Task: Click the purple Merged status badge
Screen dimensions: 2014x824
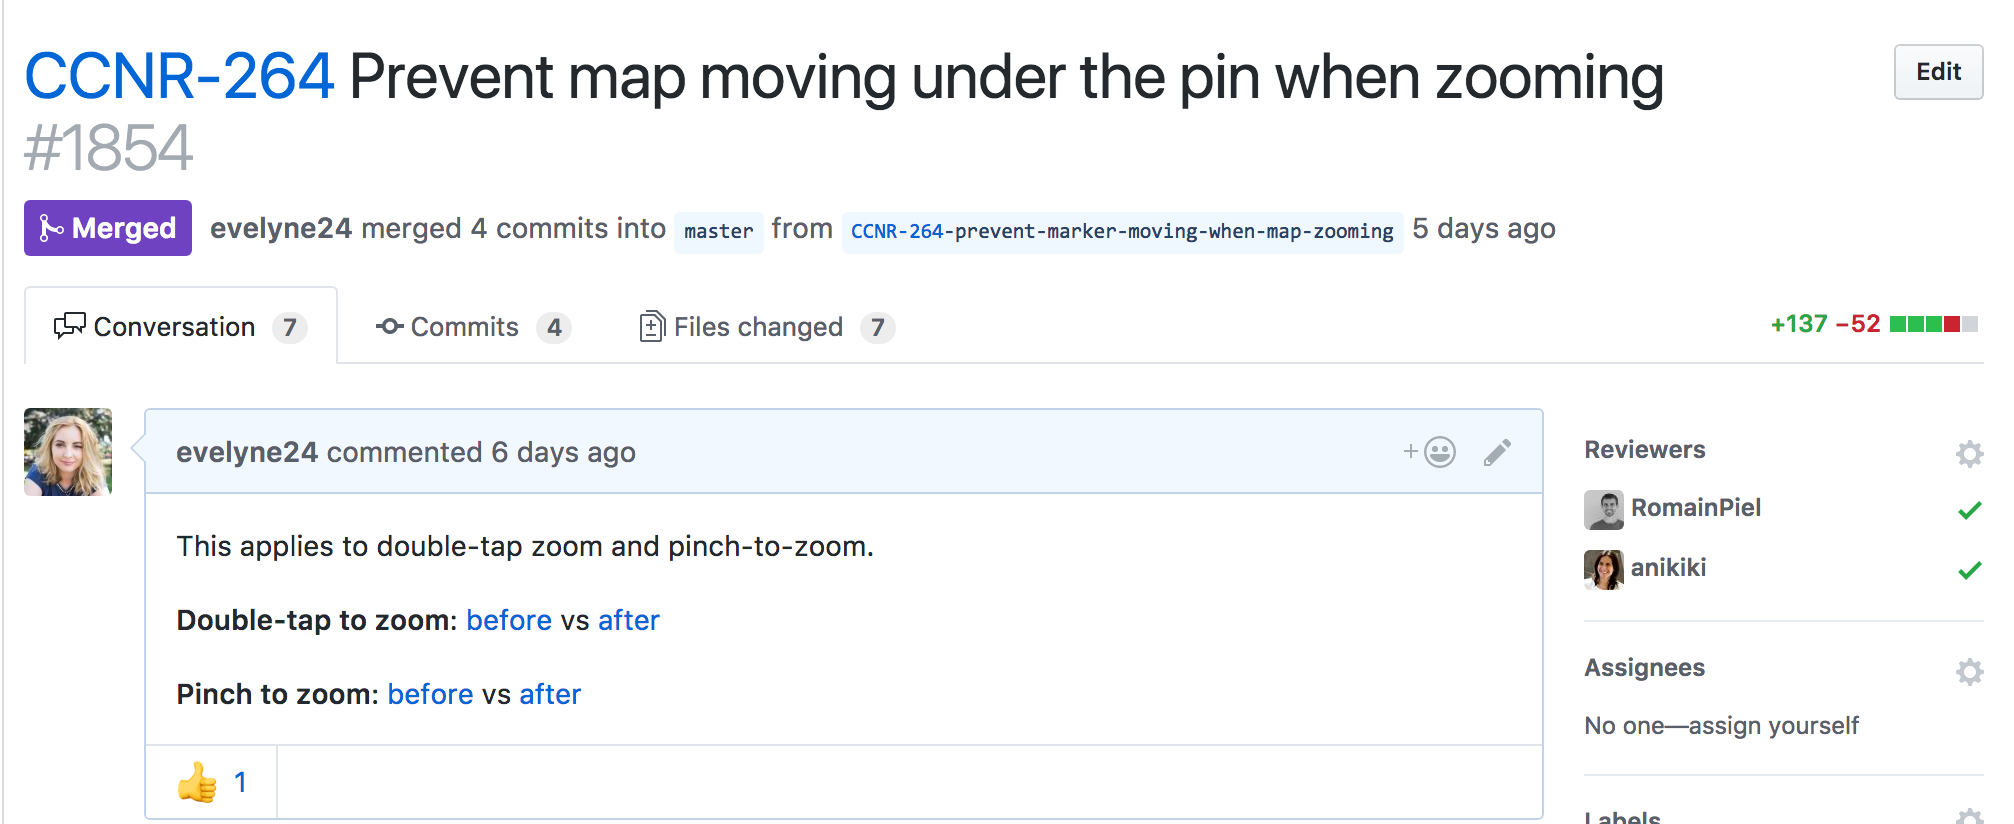Action: (x=108, y=228)
